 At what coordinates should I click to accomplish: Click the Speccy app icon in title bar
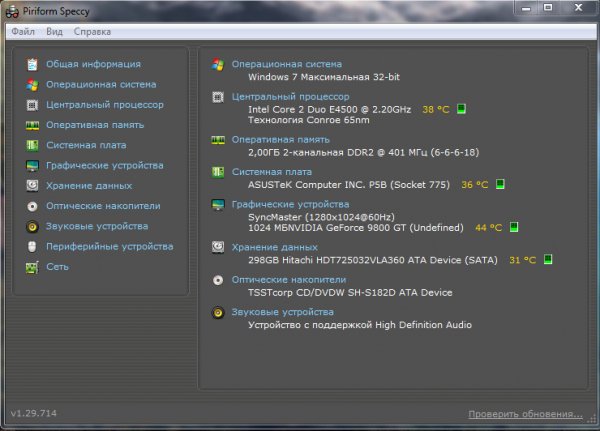point(12,11)
